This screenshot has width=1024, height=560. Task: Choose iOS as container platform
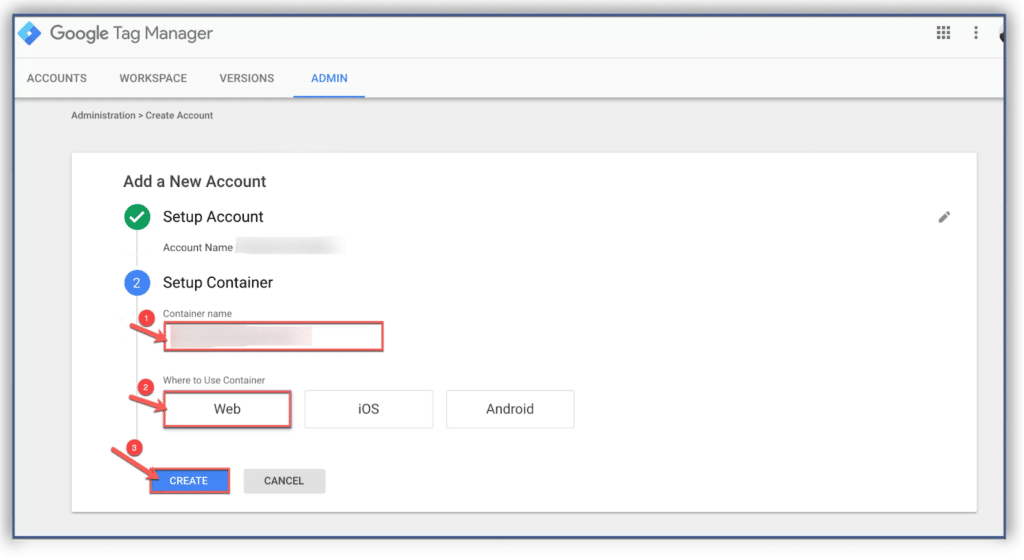[x=368, y=409]
